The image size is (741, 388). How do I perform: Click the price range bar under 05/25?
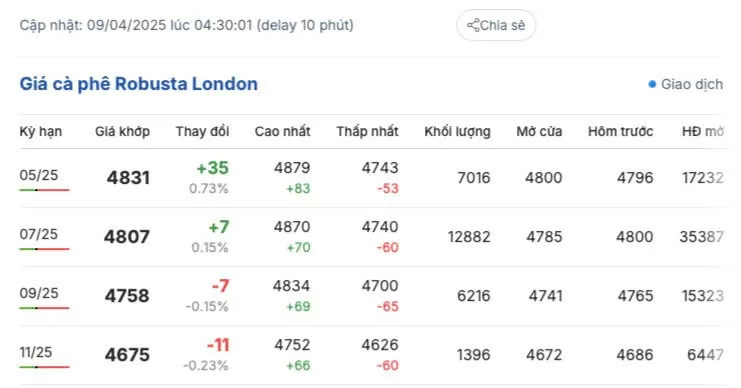coord(44,190)
